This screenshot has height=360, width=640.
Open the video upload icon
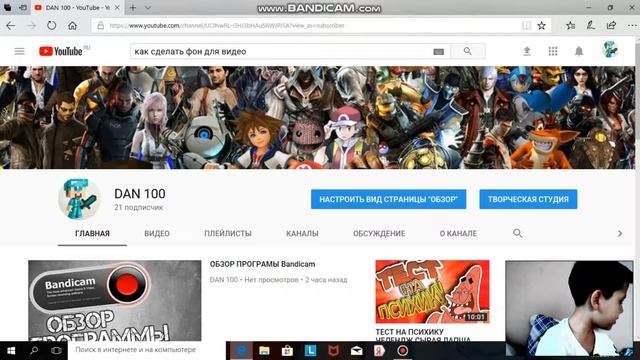pyautogui.click(x=527, y=51)
